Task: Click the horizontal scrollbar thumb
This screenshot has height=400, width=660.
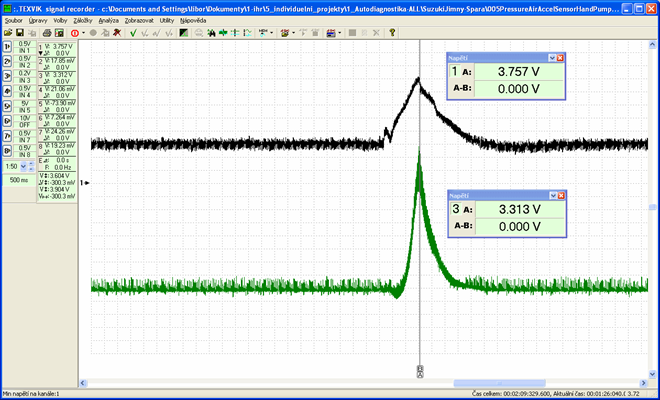Action: tap(499, 383)
